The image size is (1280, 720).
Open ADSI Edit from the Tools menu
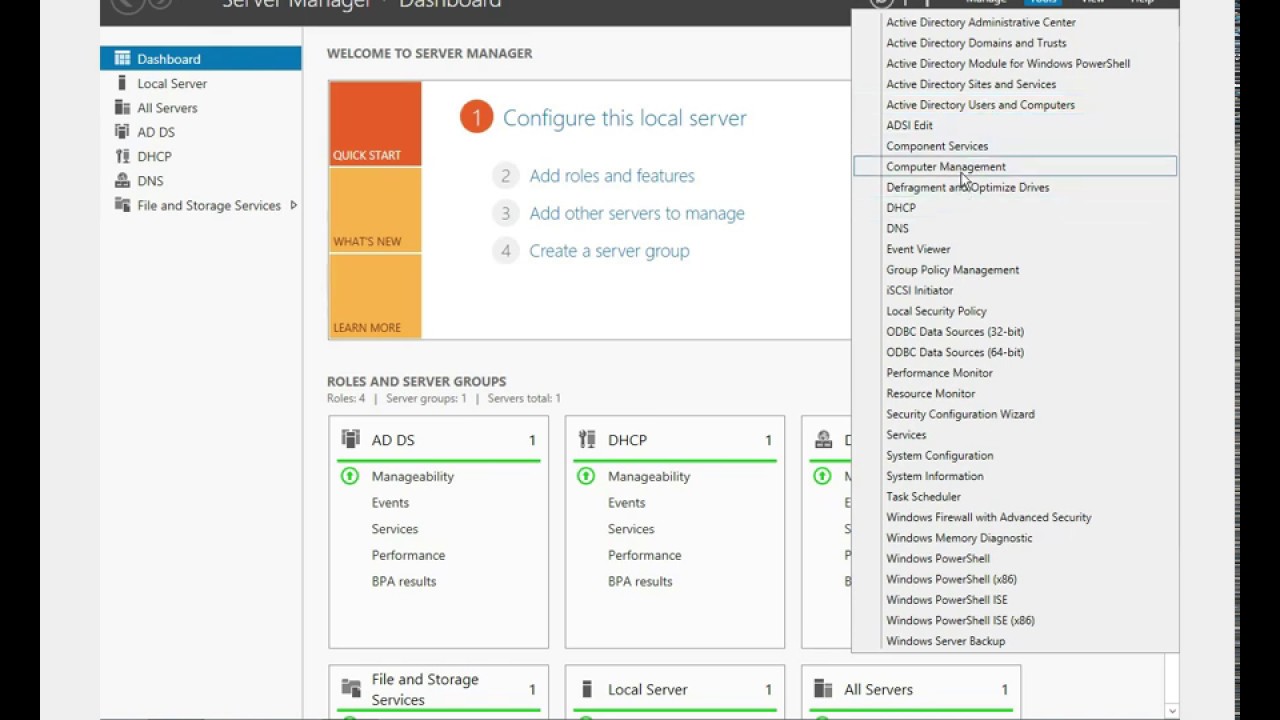909,125
